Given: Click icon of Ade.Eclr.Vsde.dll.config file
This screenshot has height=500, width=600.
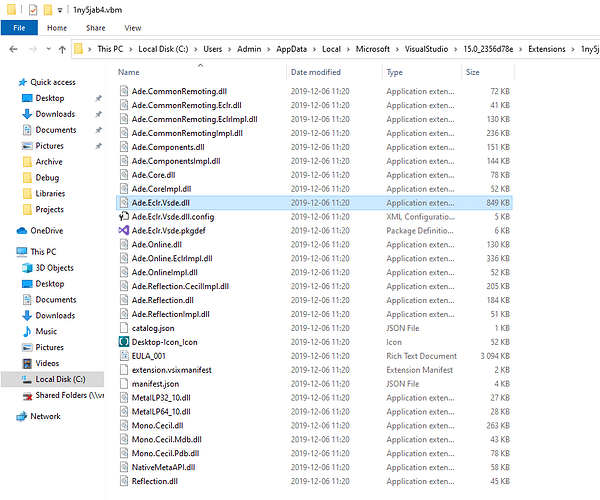Looking at the screenshot, I should 124,217.
